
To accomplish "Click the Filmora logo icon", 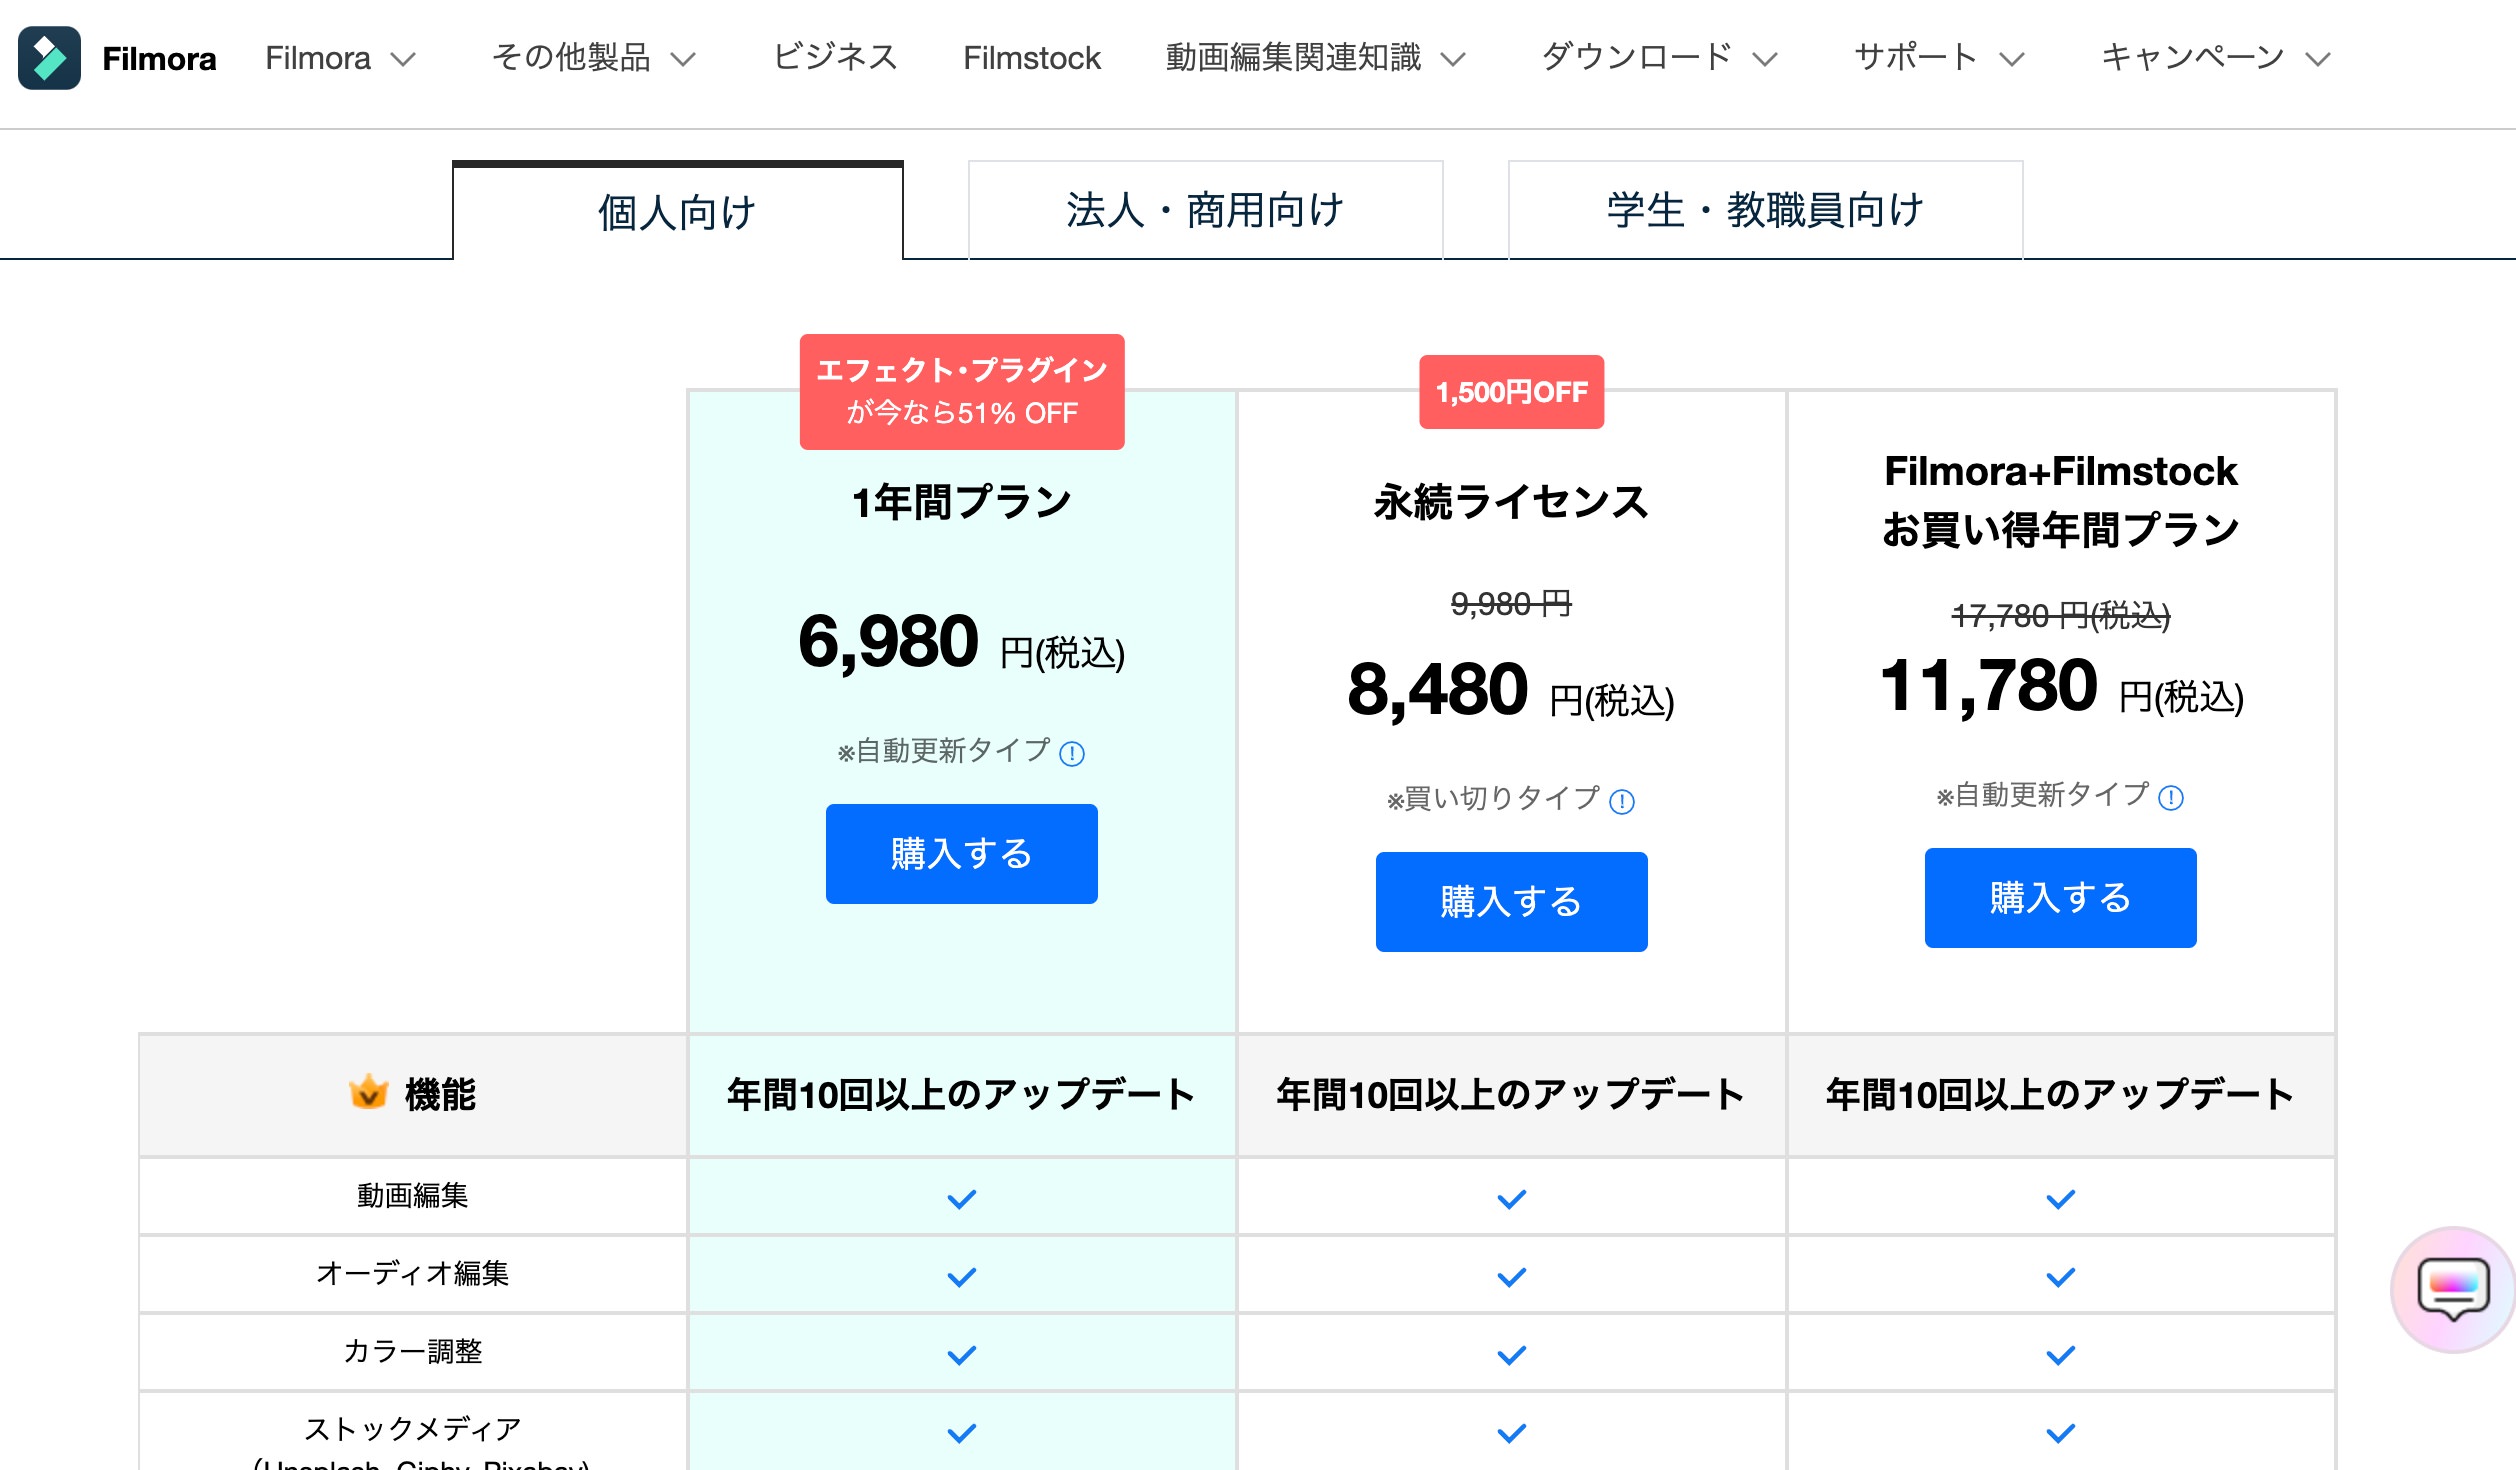I will (49, 58).
